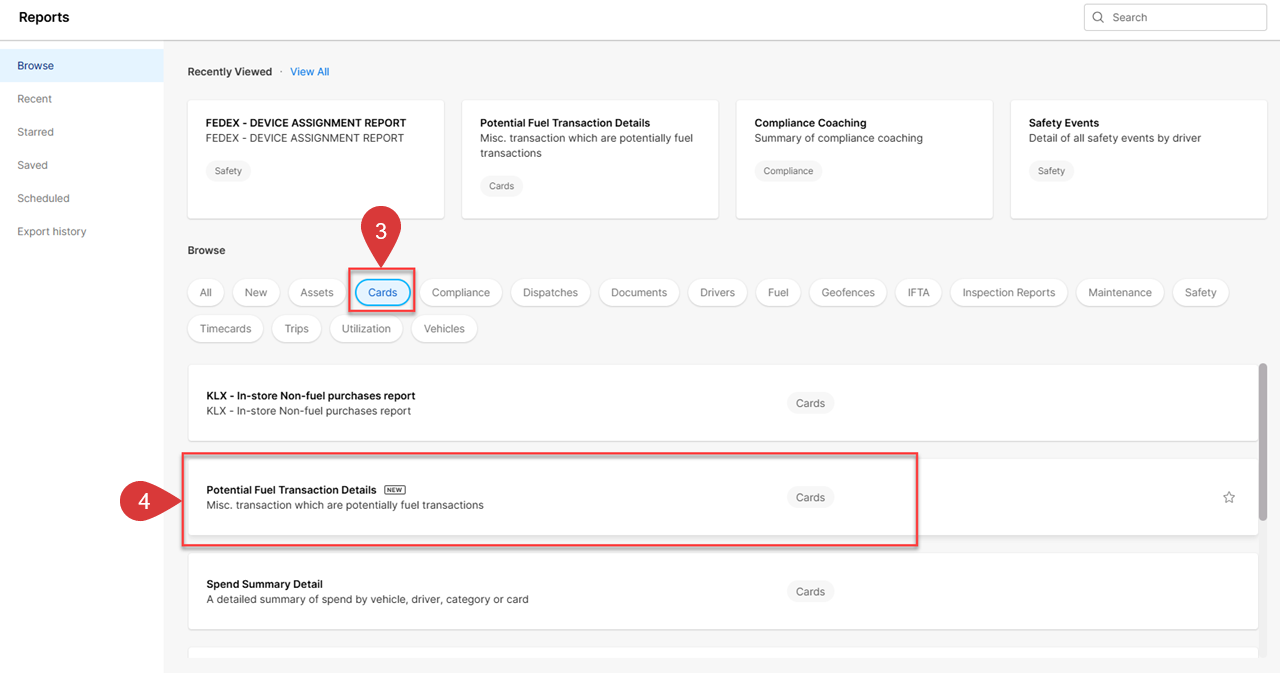Click the Search reports input field
The width and height of the screenshot is (1280, 673).
click(x=1185, y=17)
